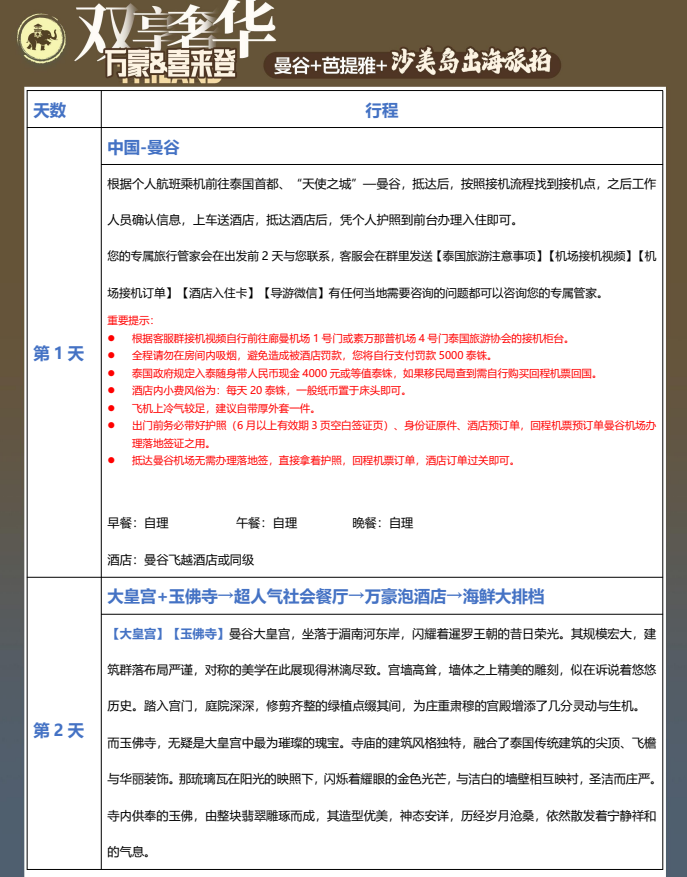
Task: Click the 双享奢华 title graphic
Action: click(176, 29)
